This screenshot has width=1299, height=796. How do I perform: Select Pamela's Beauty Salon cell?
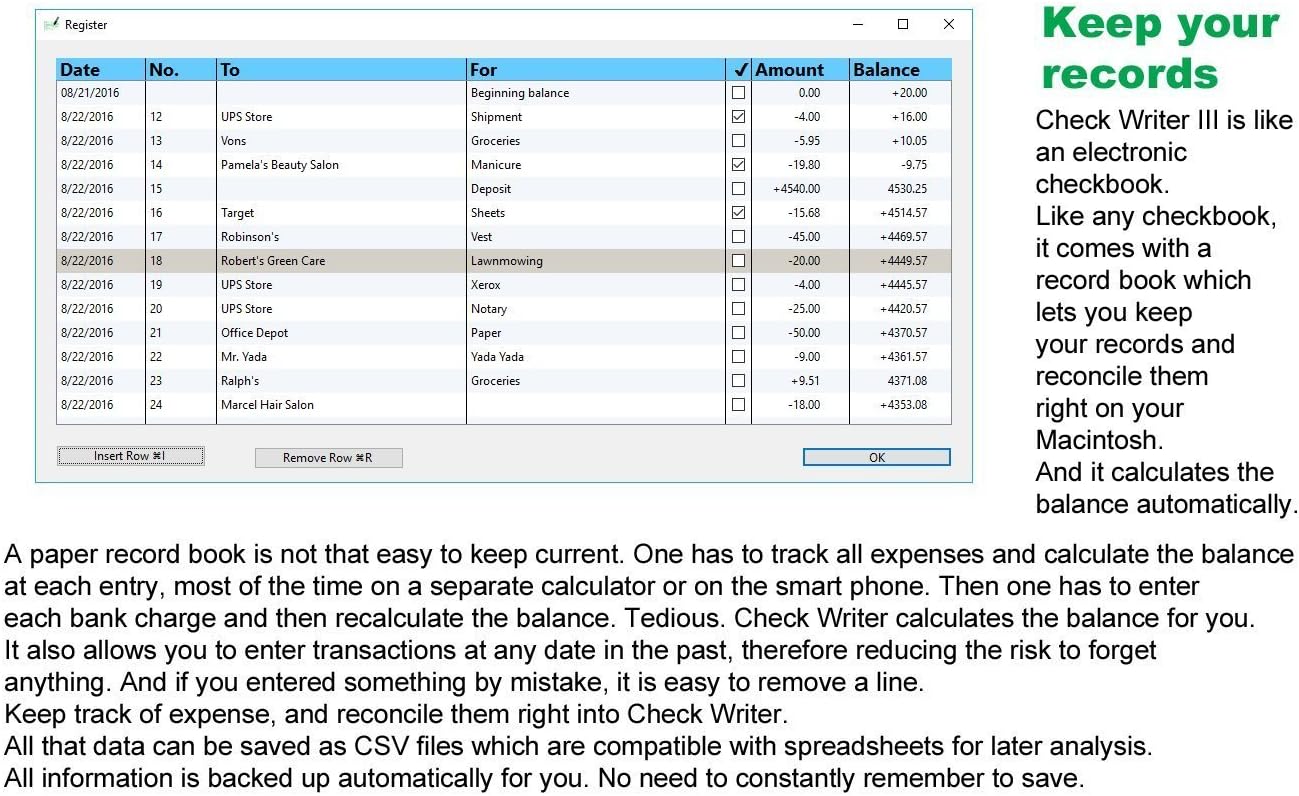[x=341, y=165]
